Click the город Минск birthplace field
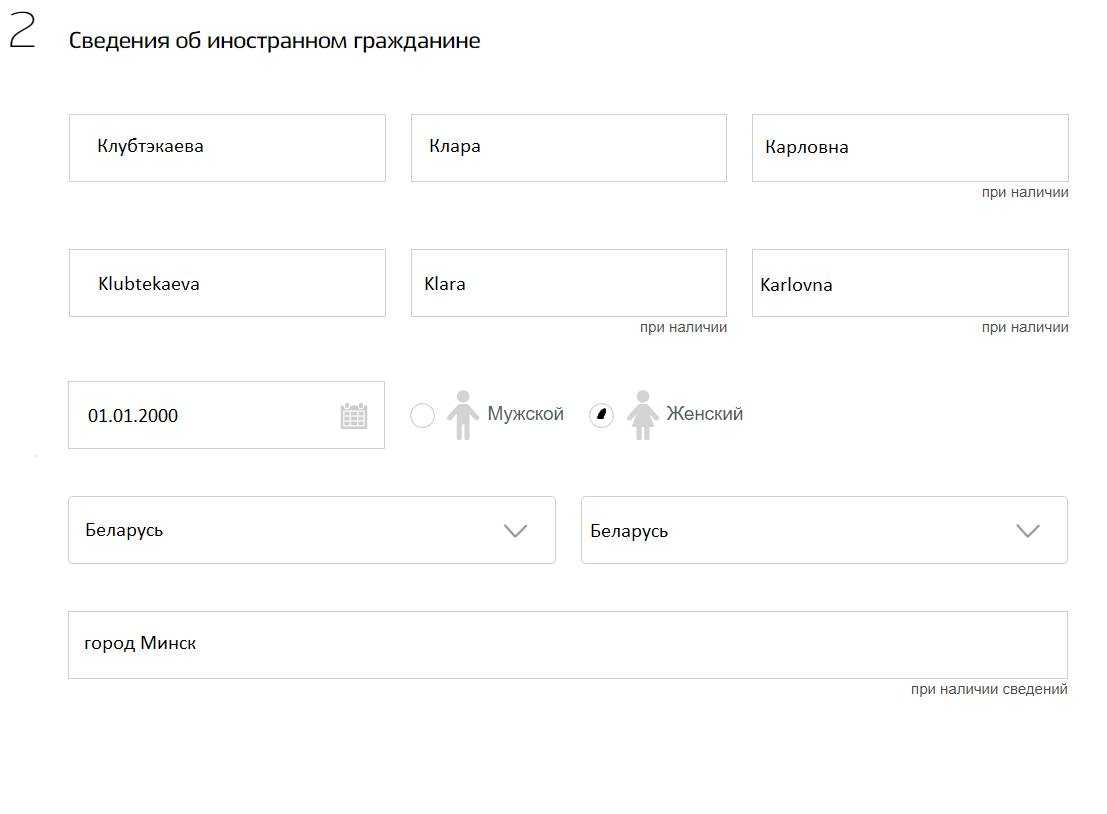This screenshot has width=1107, height=814. 567,645
